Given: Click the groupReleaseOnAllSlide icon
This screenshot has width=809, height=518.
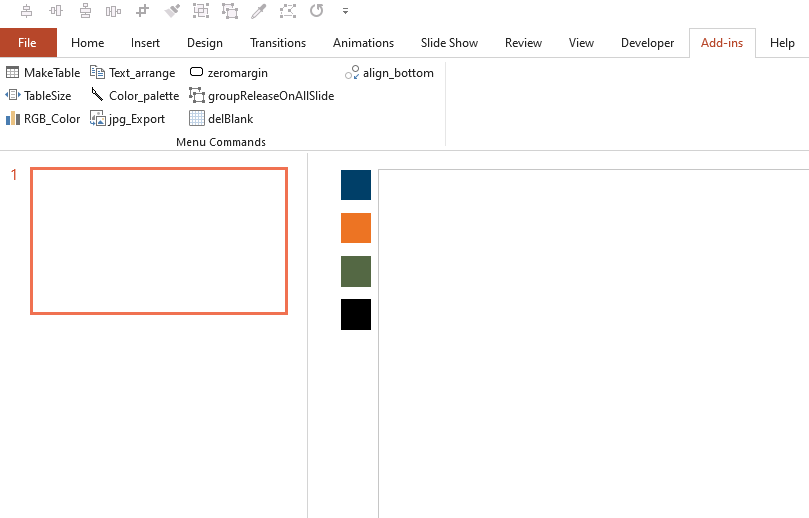Looking at the screenshot, I should tap(197, 95).
